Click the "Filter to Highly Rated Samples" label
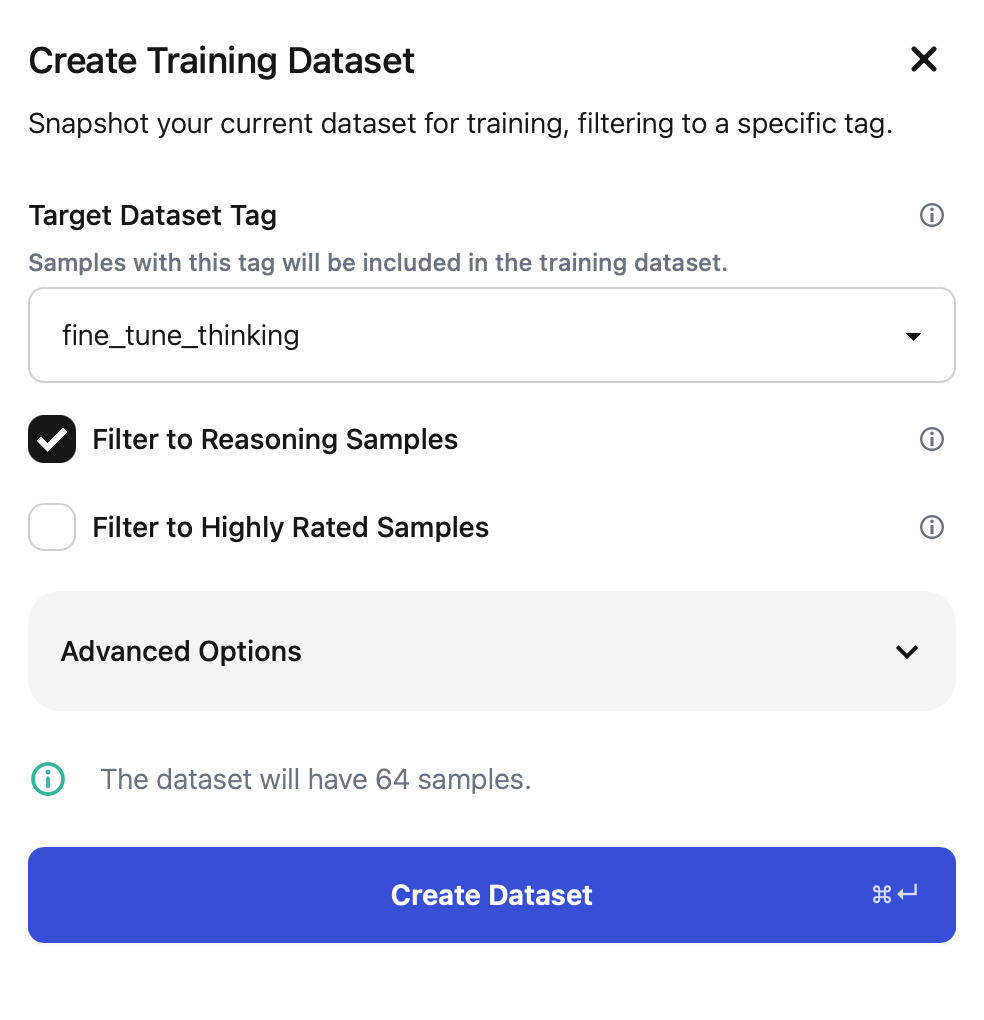Image resolution: width=984 pixels, height=1020 pixels. click(290, 528)
